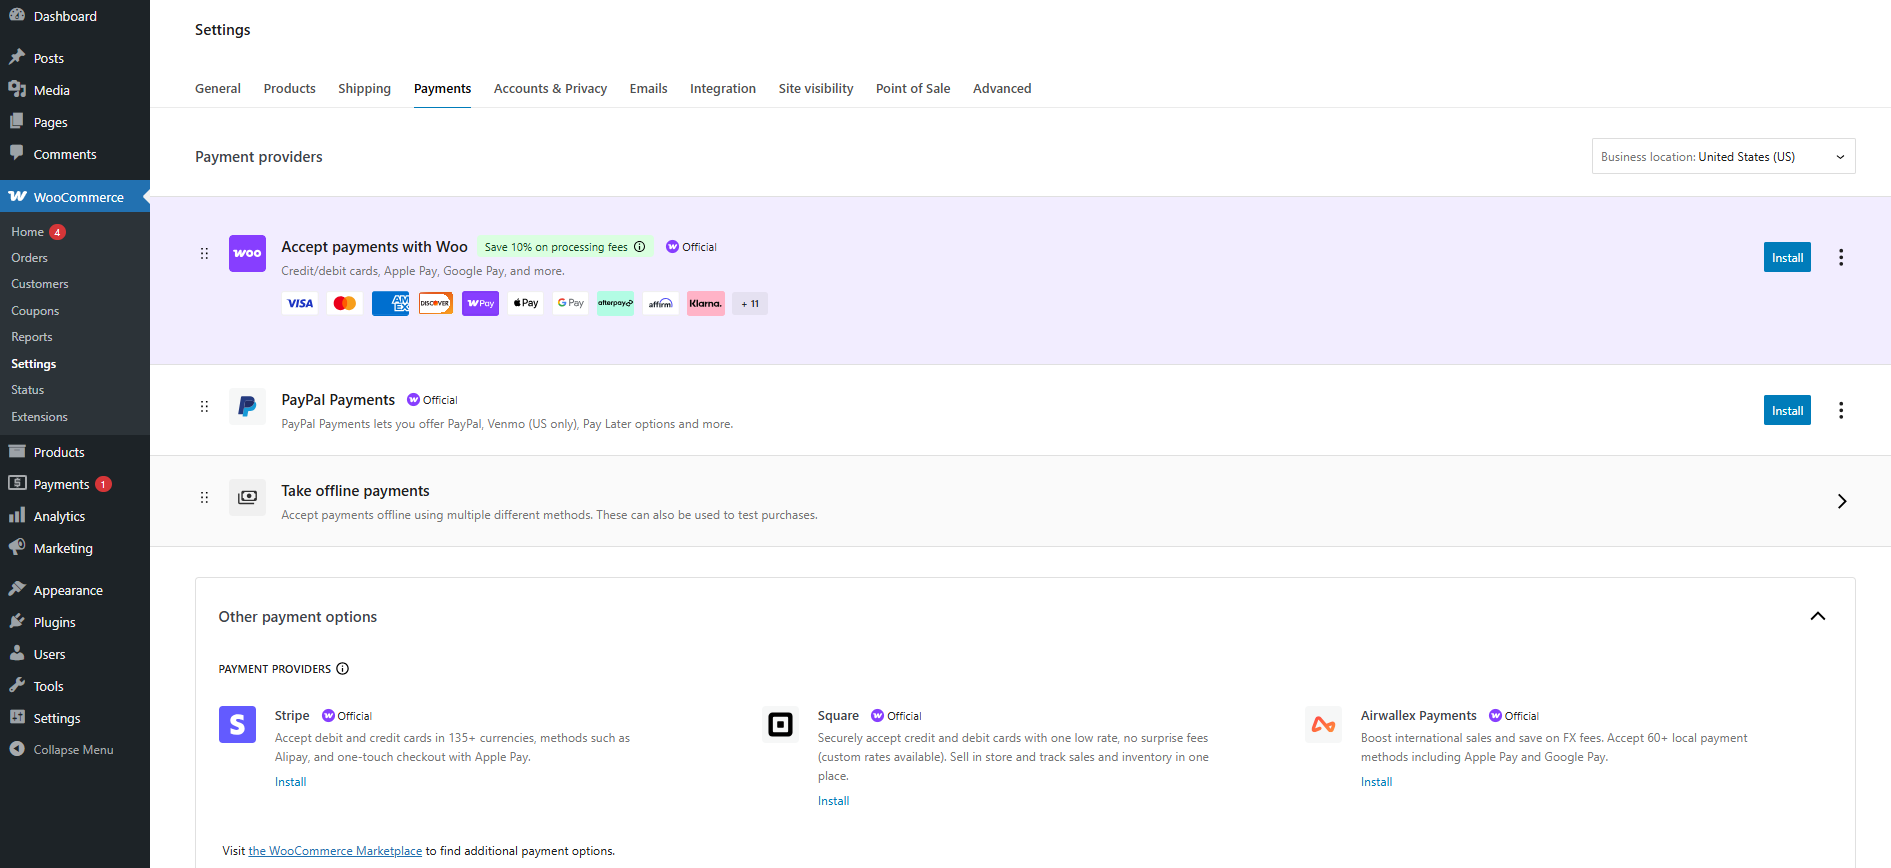Switch to the Products tab

pyautogui.click(x=290, y=88)
